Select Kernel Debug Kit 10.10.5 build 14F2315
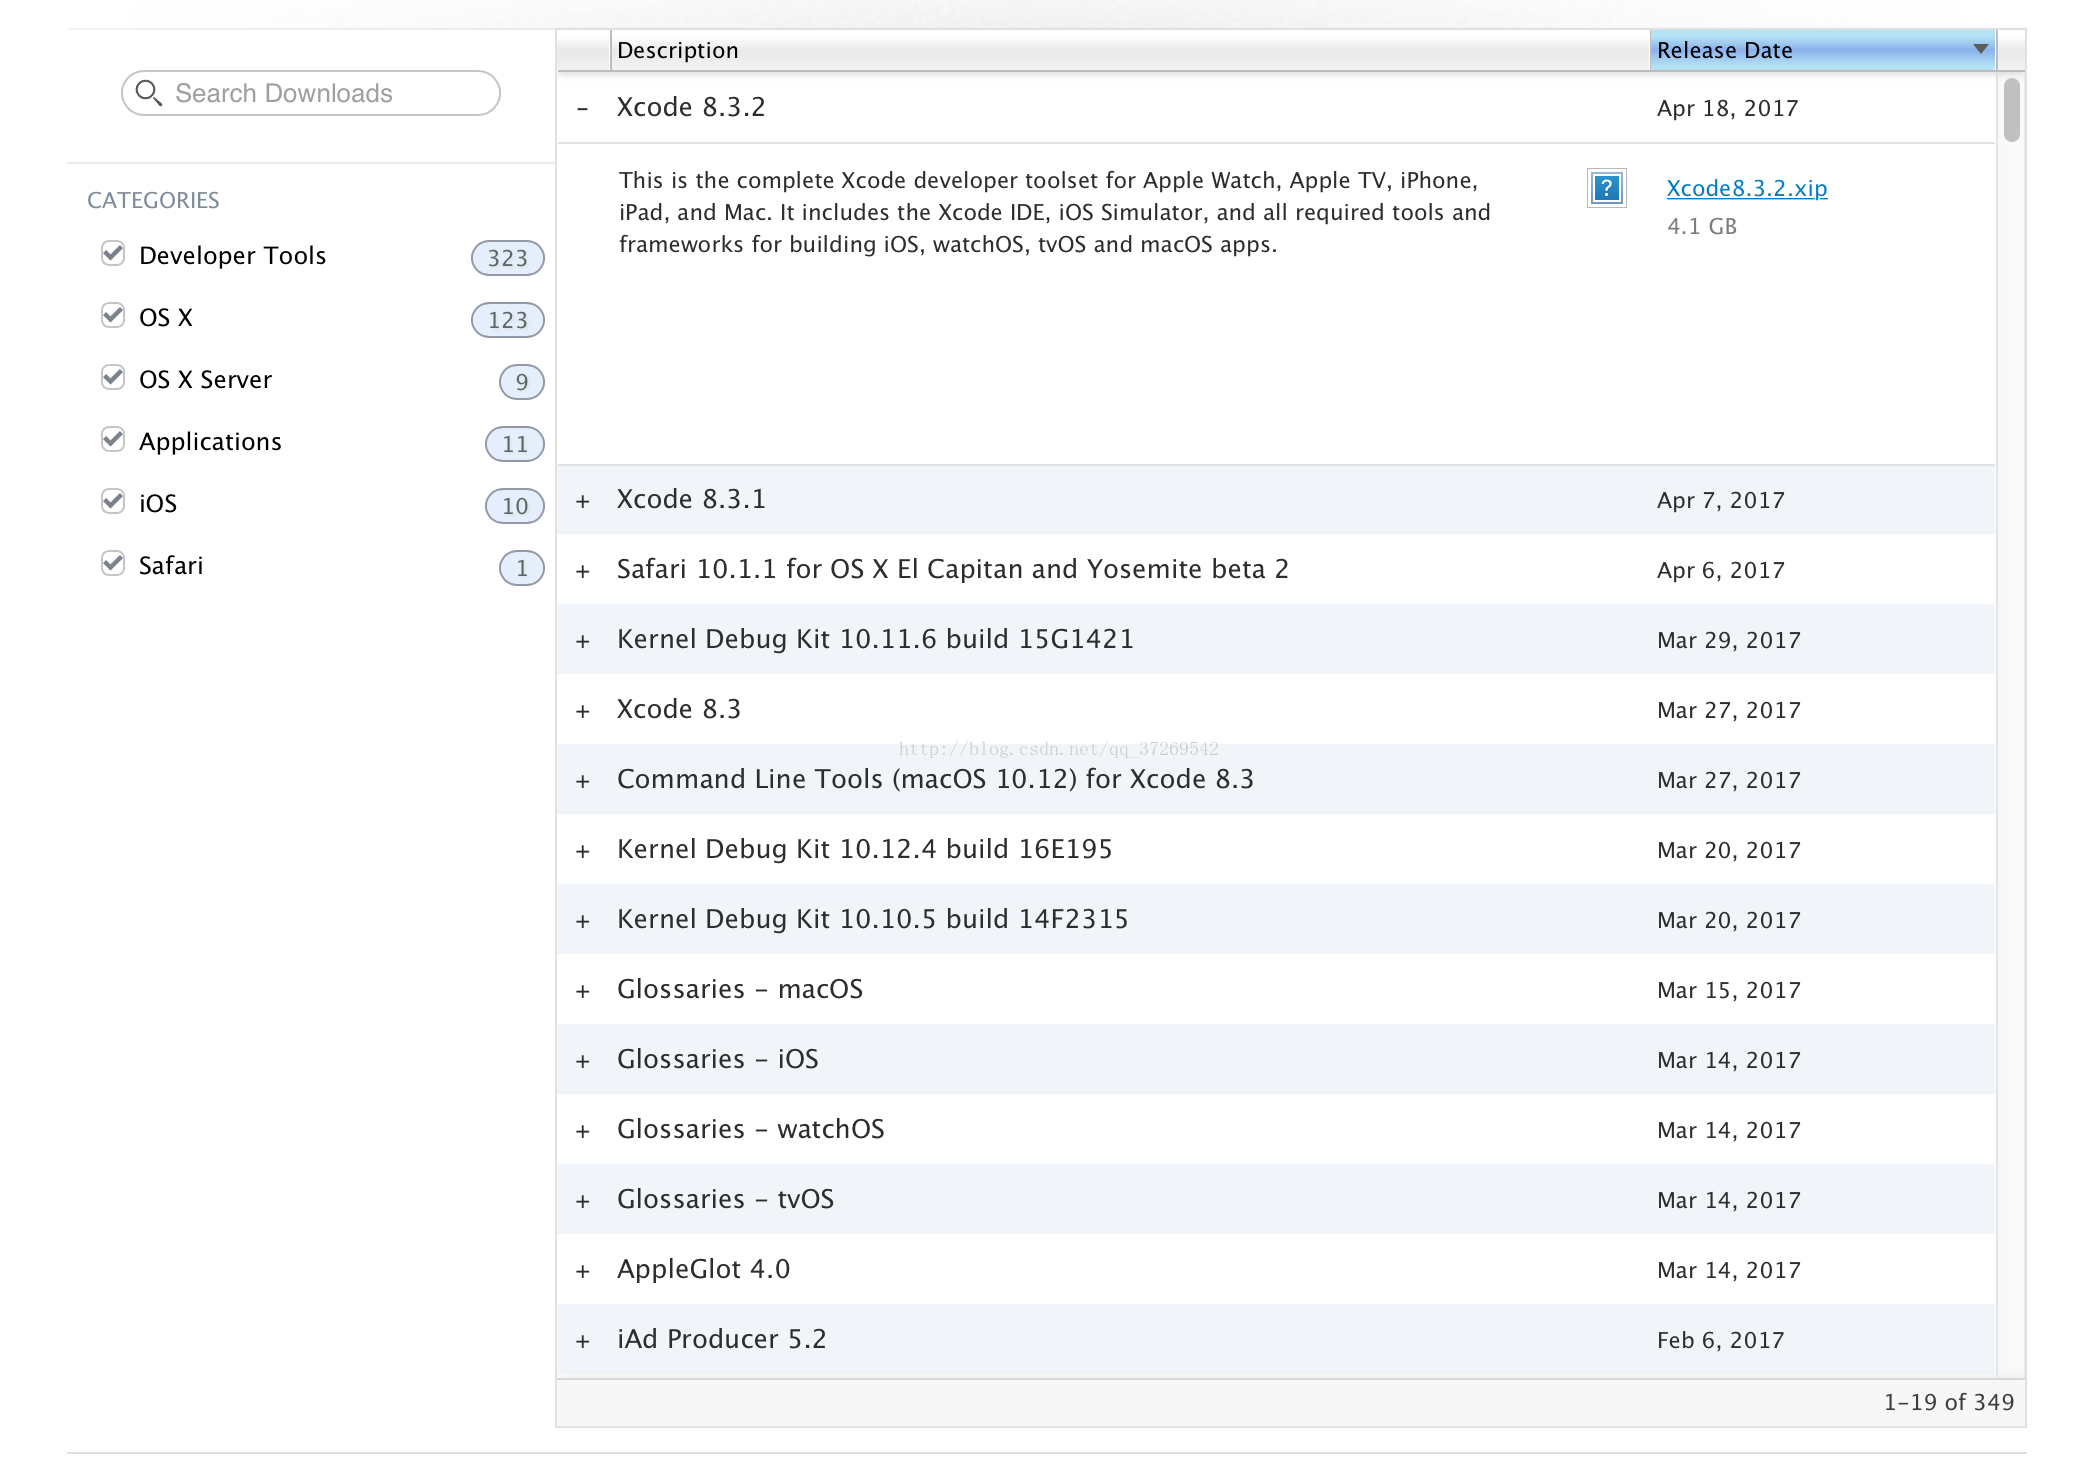The width and height of the screenshot is (2098, 1476). (873, 919)
